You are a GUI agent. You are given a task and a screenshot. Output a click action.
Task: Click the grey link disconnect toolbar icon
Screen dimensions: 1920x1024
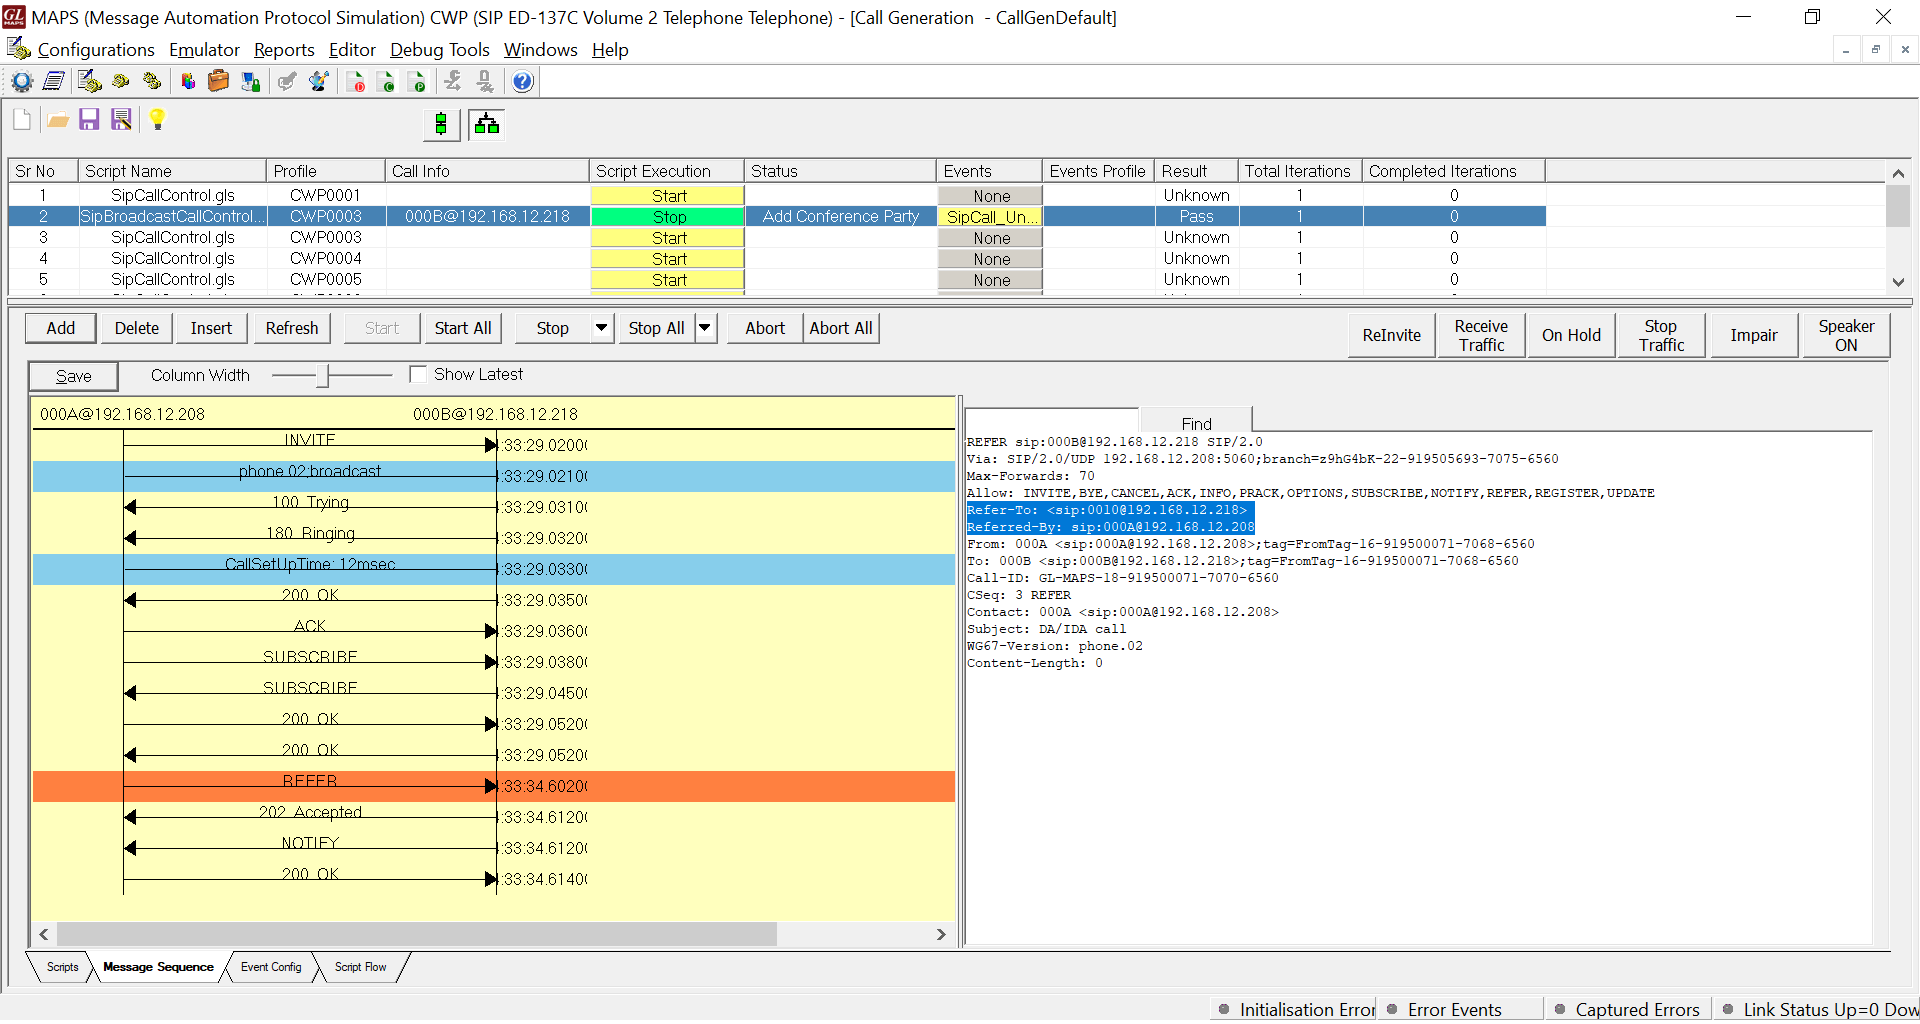(x=485, y=82)
